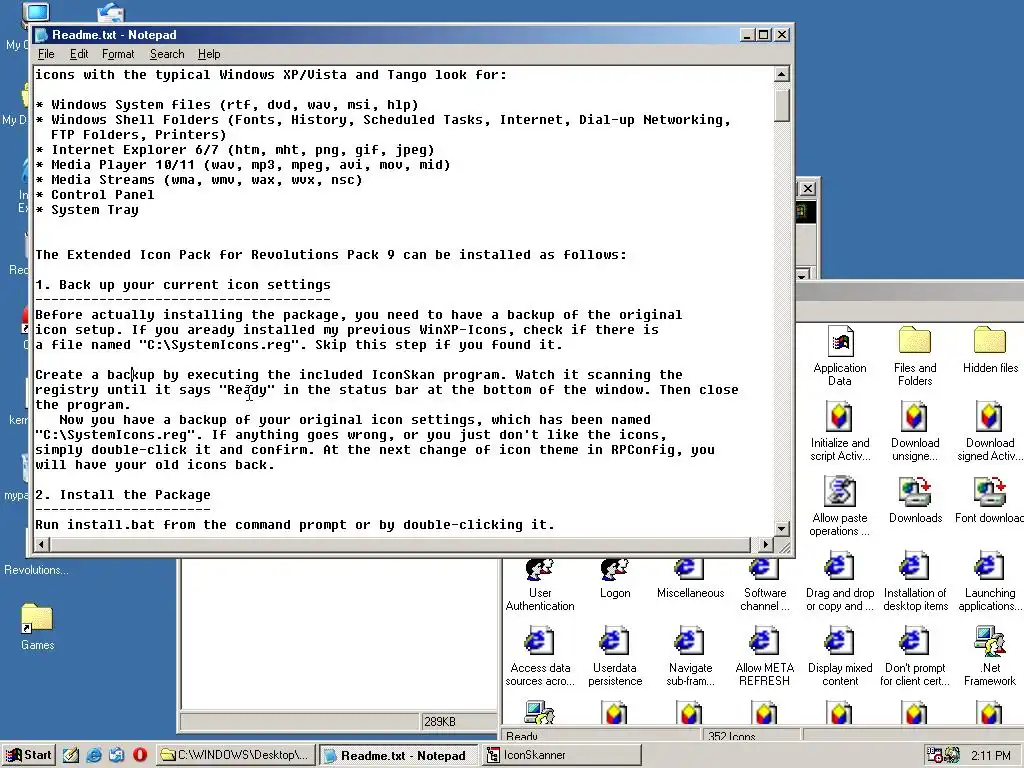Click the Readme.txt - Notepad taskbar button
This screenshot has width=1024, height=768.
400,755
